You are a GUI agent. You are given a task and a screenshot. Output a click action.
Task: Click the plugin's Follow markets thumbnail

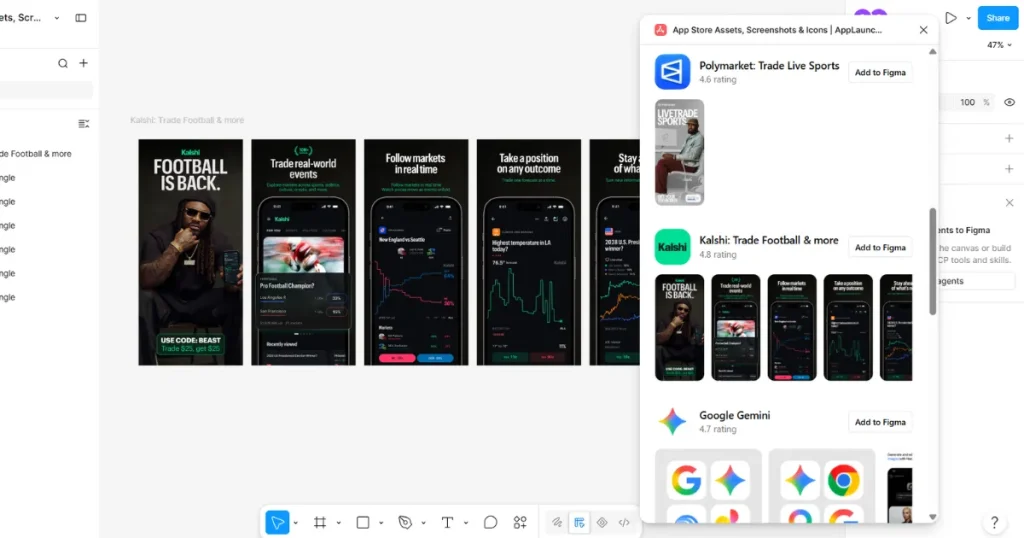click(x=792, y=328)
